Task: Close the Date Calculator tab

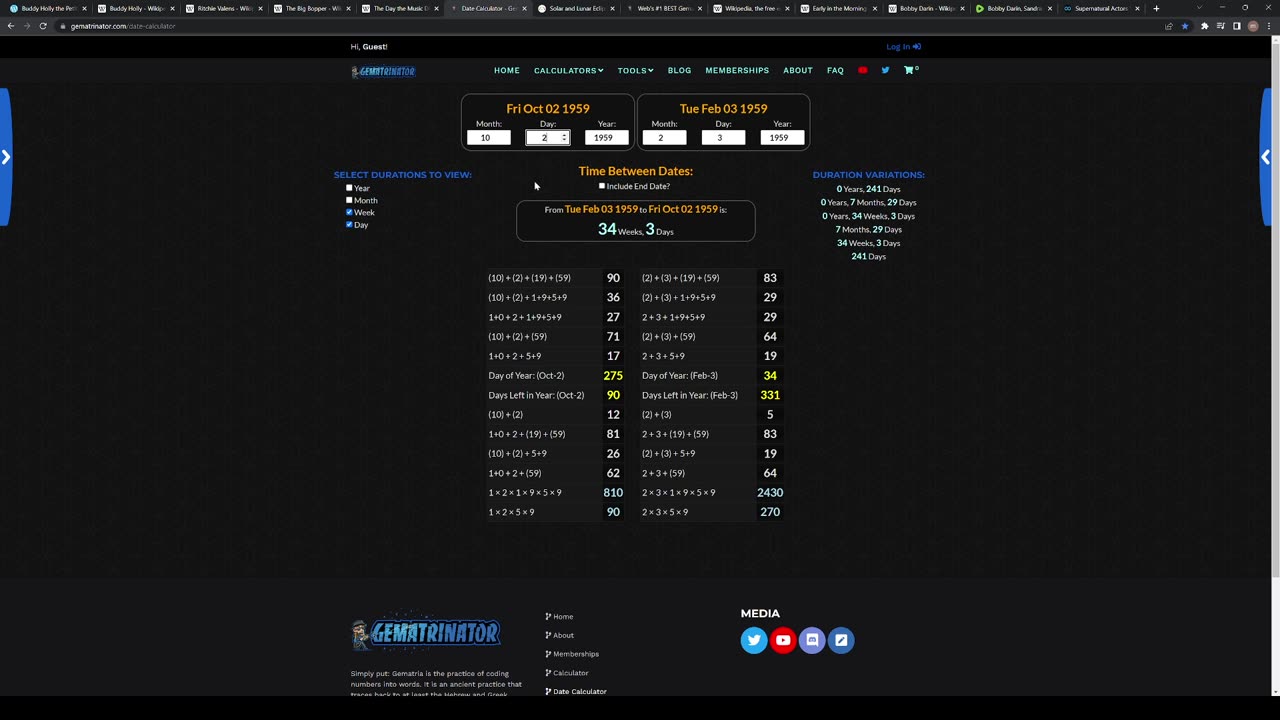Action: [524, 8]
